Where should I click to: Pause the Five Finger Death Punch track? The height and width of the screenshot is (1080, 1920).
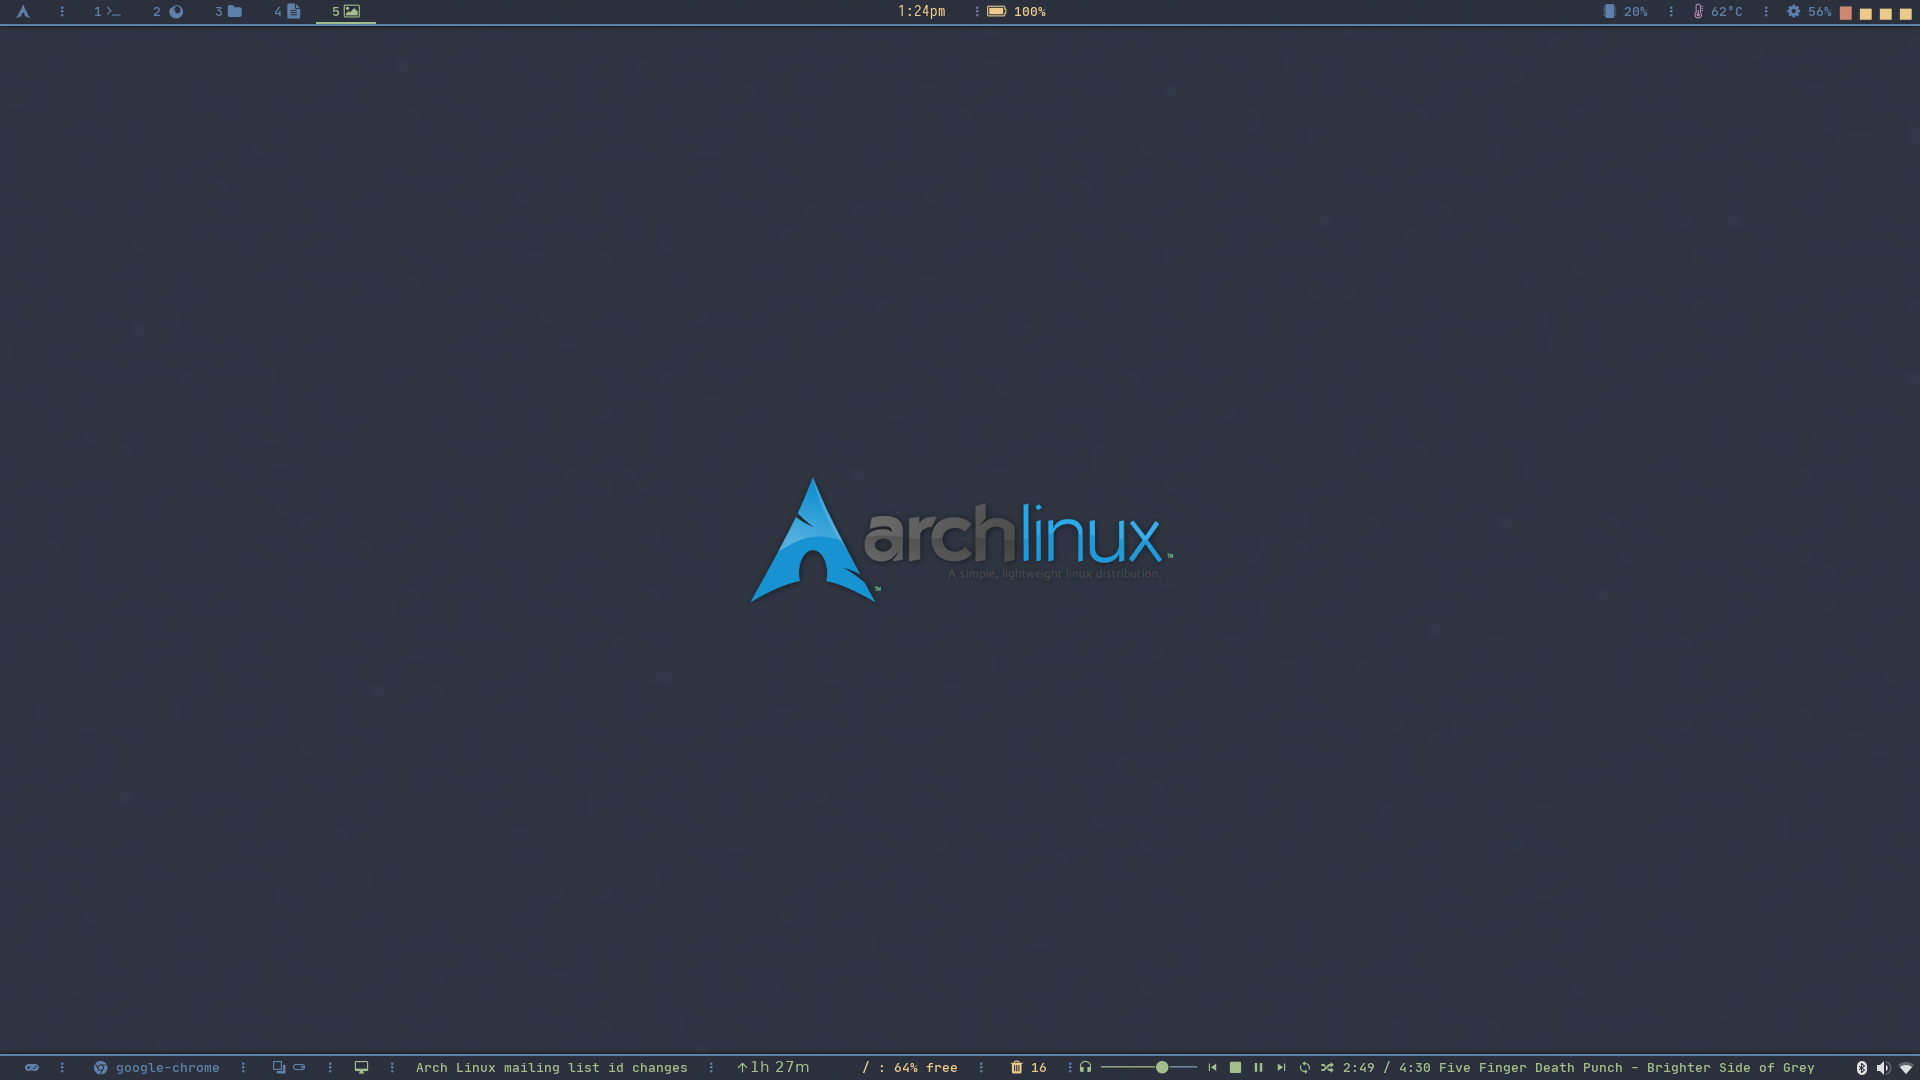click(1258, 1067)
